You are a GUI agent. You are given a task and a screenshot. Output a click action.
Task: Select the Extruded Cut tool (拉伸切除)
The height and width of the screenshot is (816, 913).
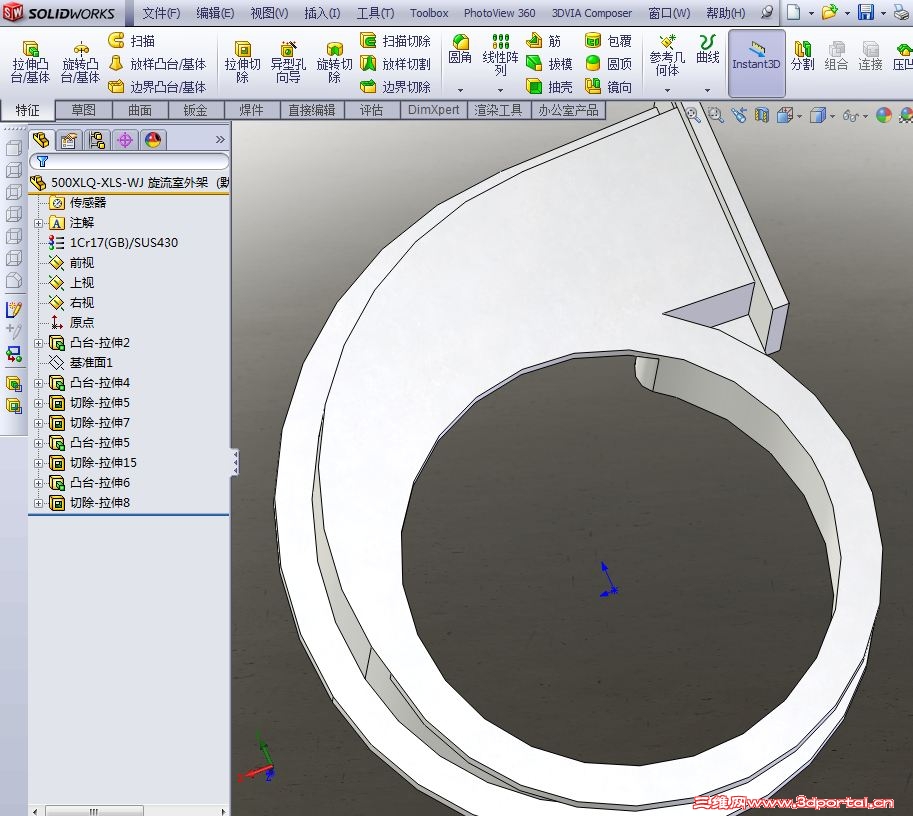coord(242,62)
